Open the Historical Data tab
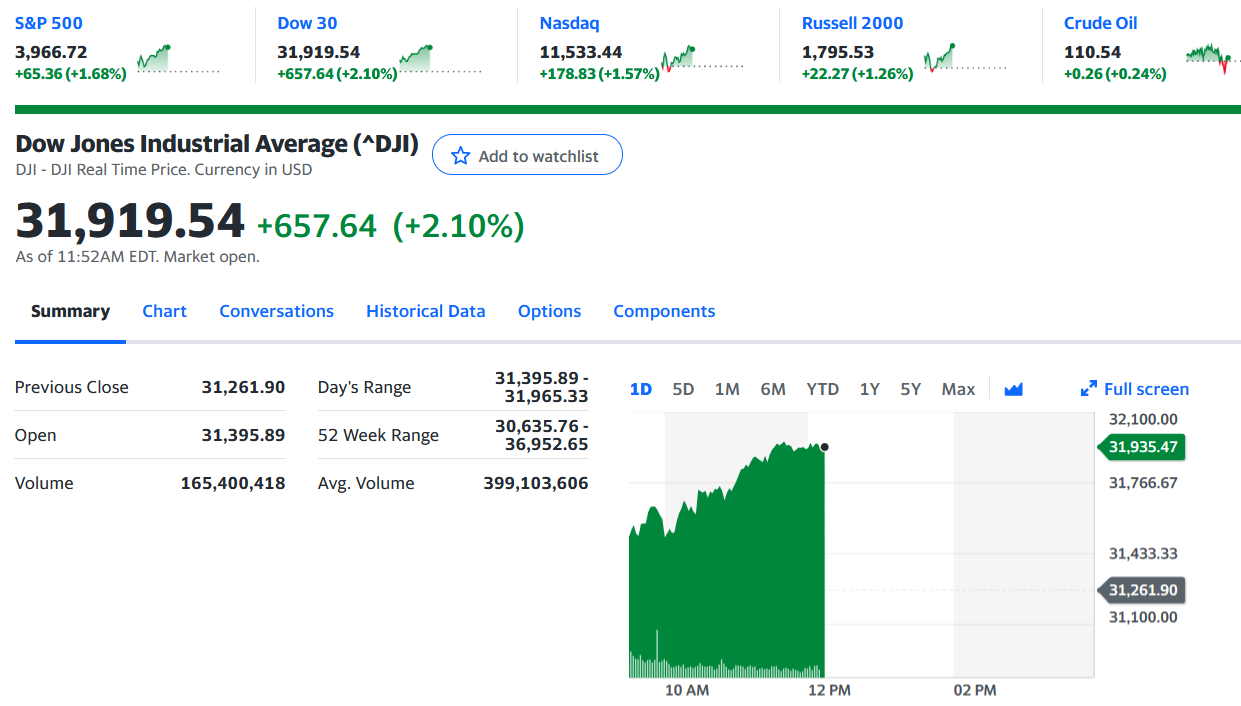This screenshot has height=706, width=1241. click(x=426, y=311)
